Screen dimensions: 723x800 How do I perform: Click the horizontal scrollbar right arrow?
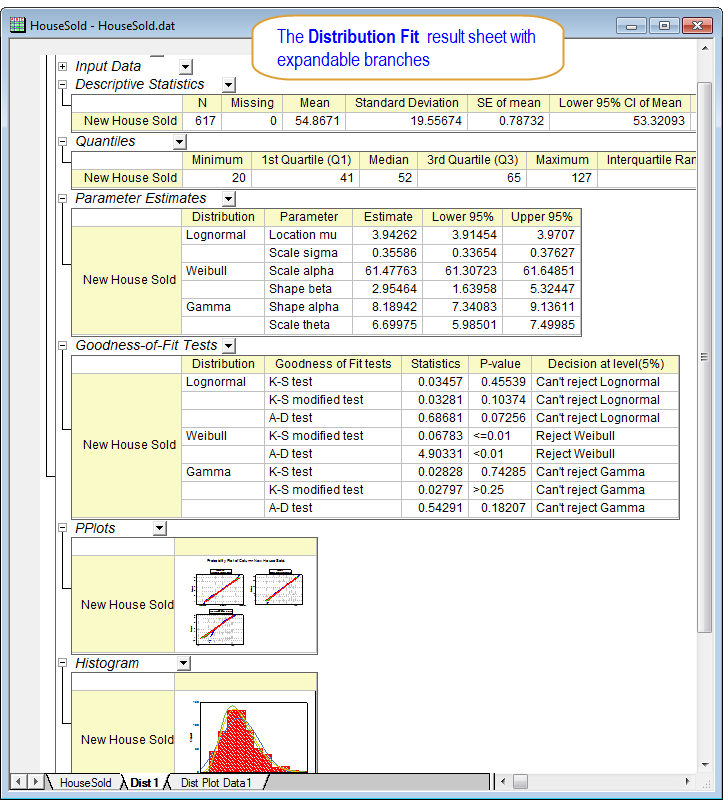[688, 782]
